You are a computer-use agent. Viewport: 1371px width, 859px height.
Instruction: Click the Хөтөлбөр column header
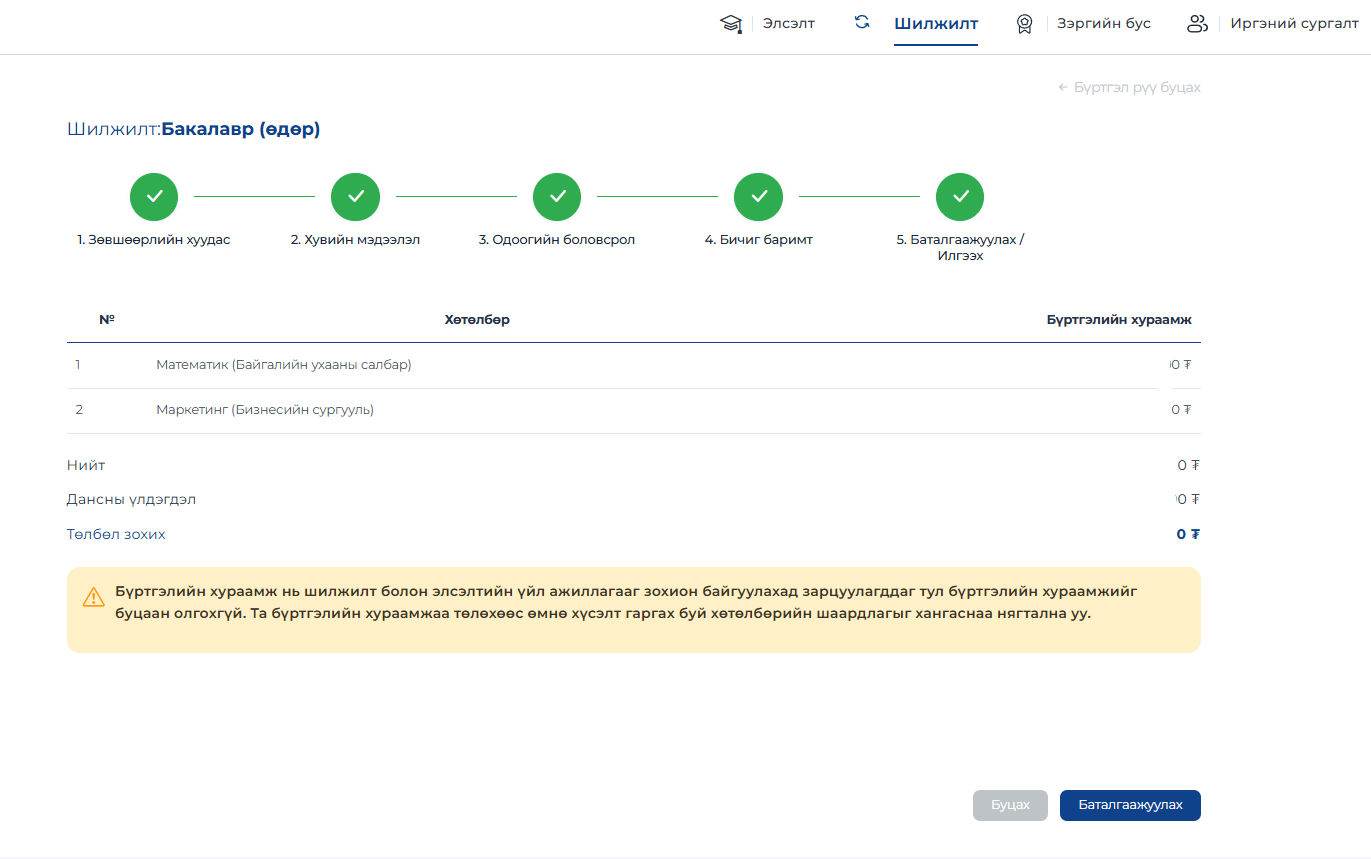477,320
